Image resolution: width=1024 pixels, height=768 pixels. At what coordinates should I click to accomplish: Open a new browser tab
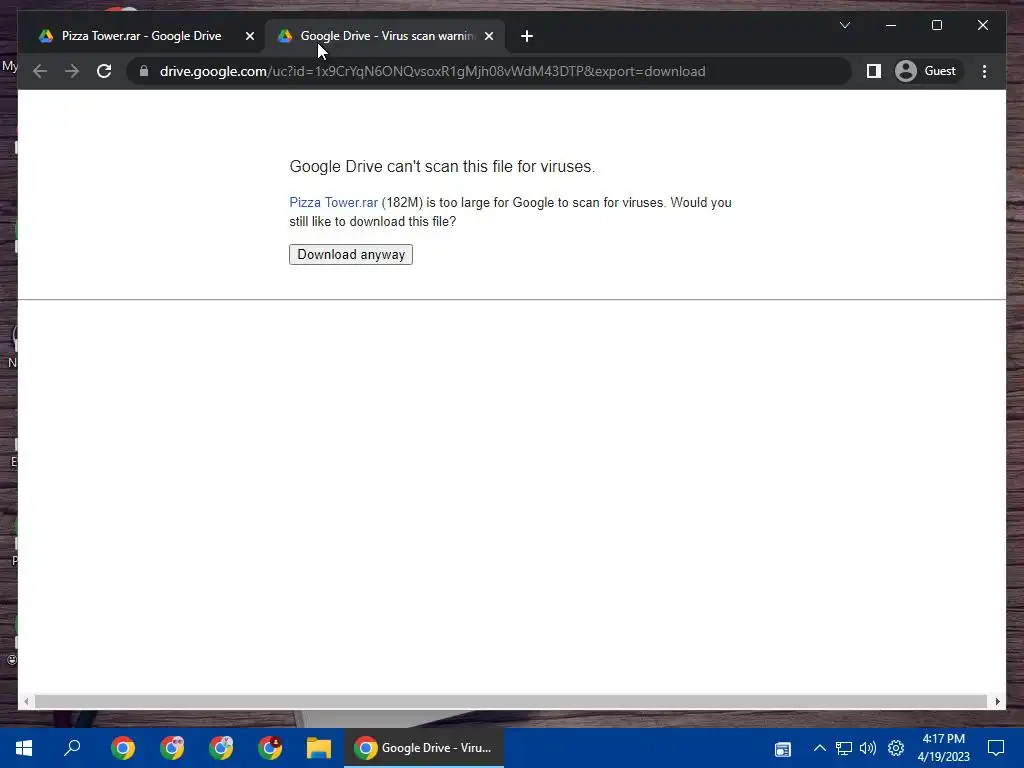pyautogui.click(x=527, y=36)
